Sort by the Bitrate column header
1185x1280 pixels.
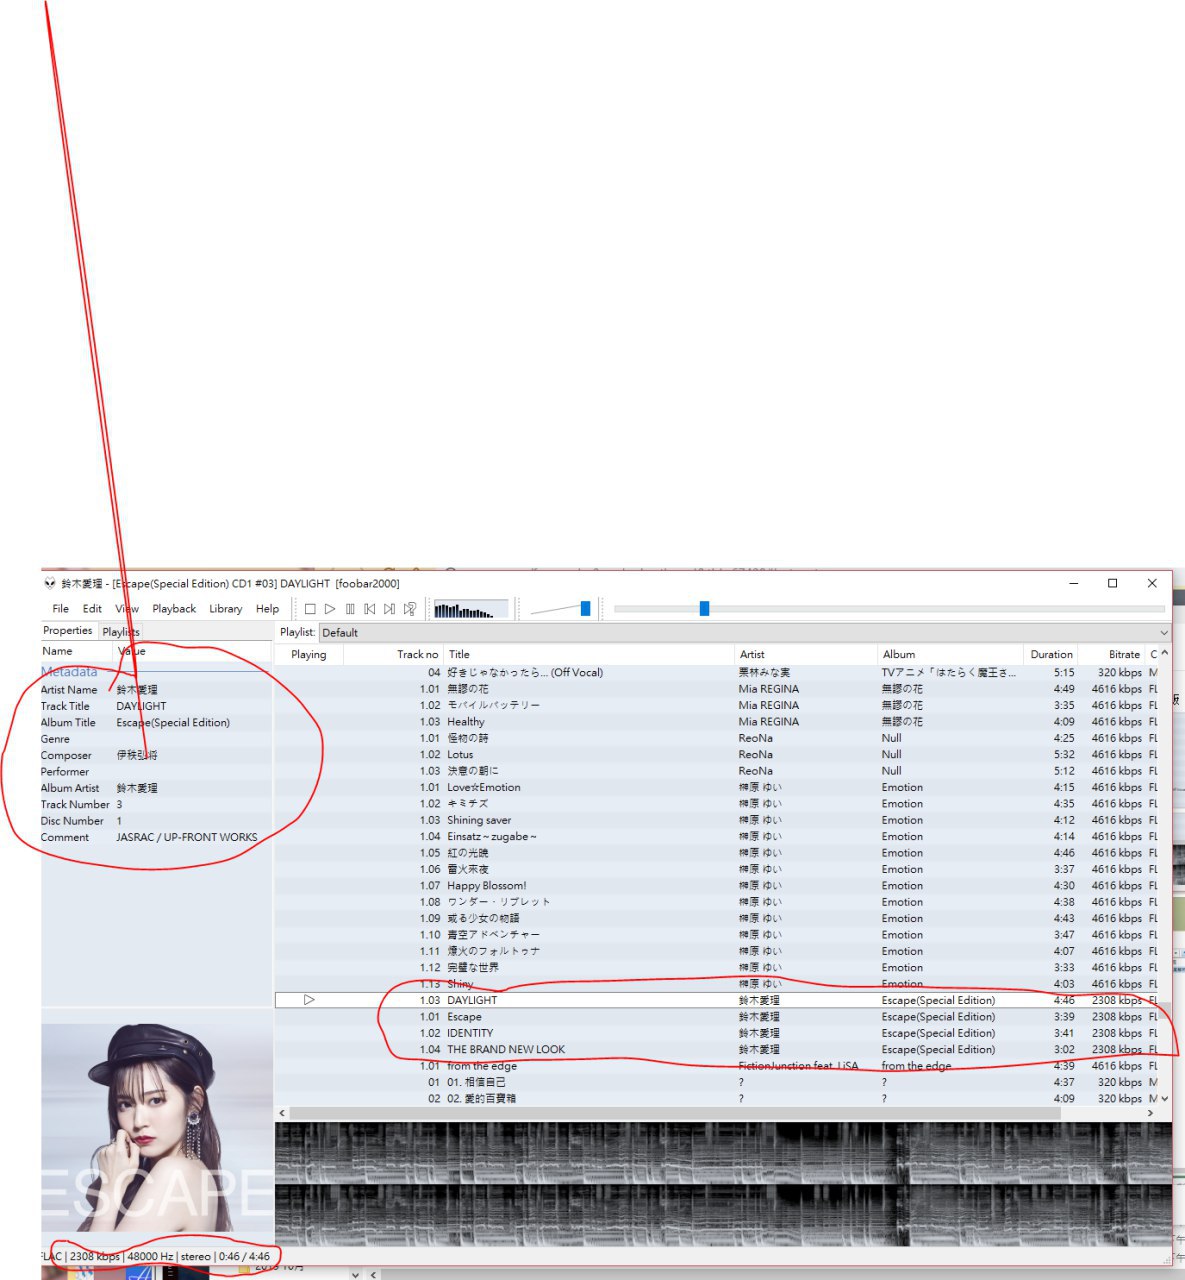(x=1112, y=655)
